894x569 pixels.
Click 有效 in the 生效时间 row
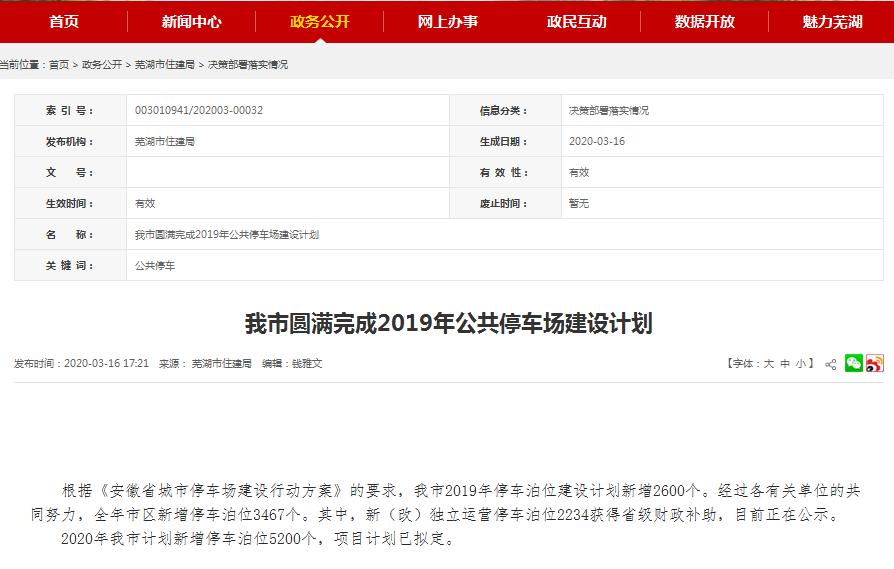[145, 203]
